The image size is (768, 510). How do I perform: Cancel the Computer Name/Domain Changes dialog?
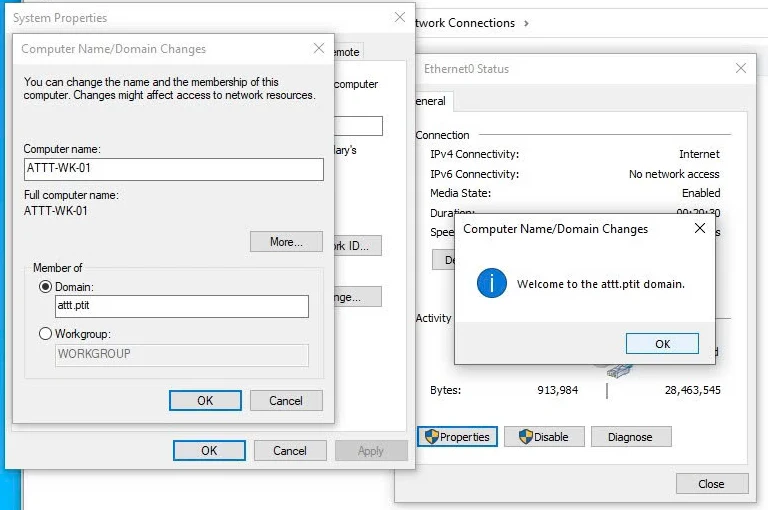pos(286,400)
